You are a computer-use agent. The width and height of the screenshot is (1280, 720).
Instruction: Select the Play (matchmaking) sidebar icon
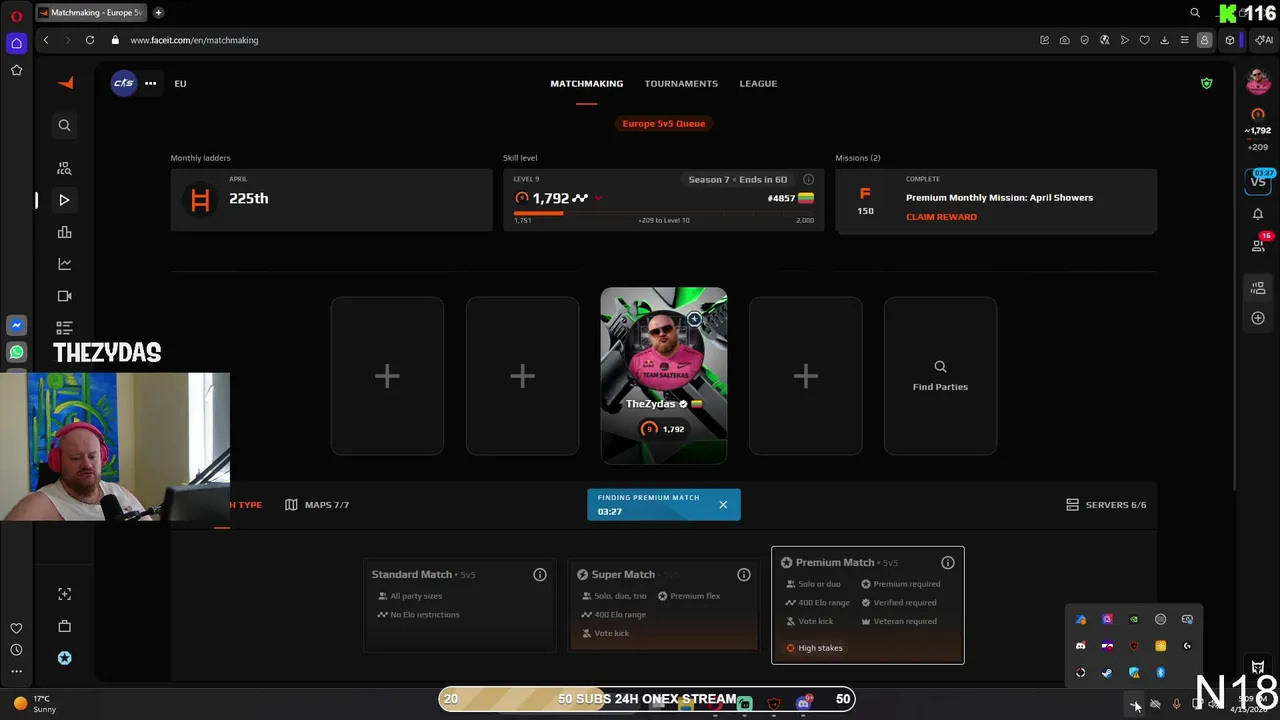pos(64,200)
